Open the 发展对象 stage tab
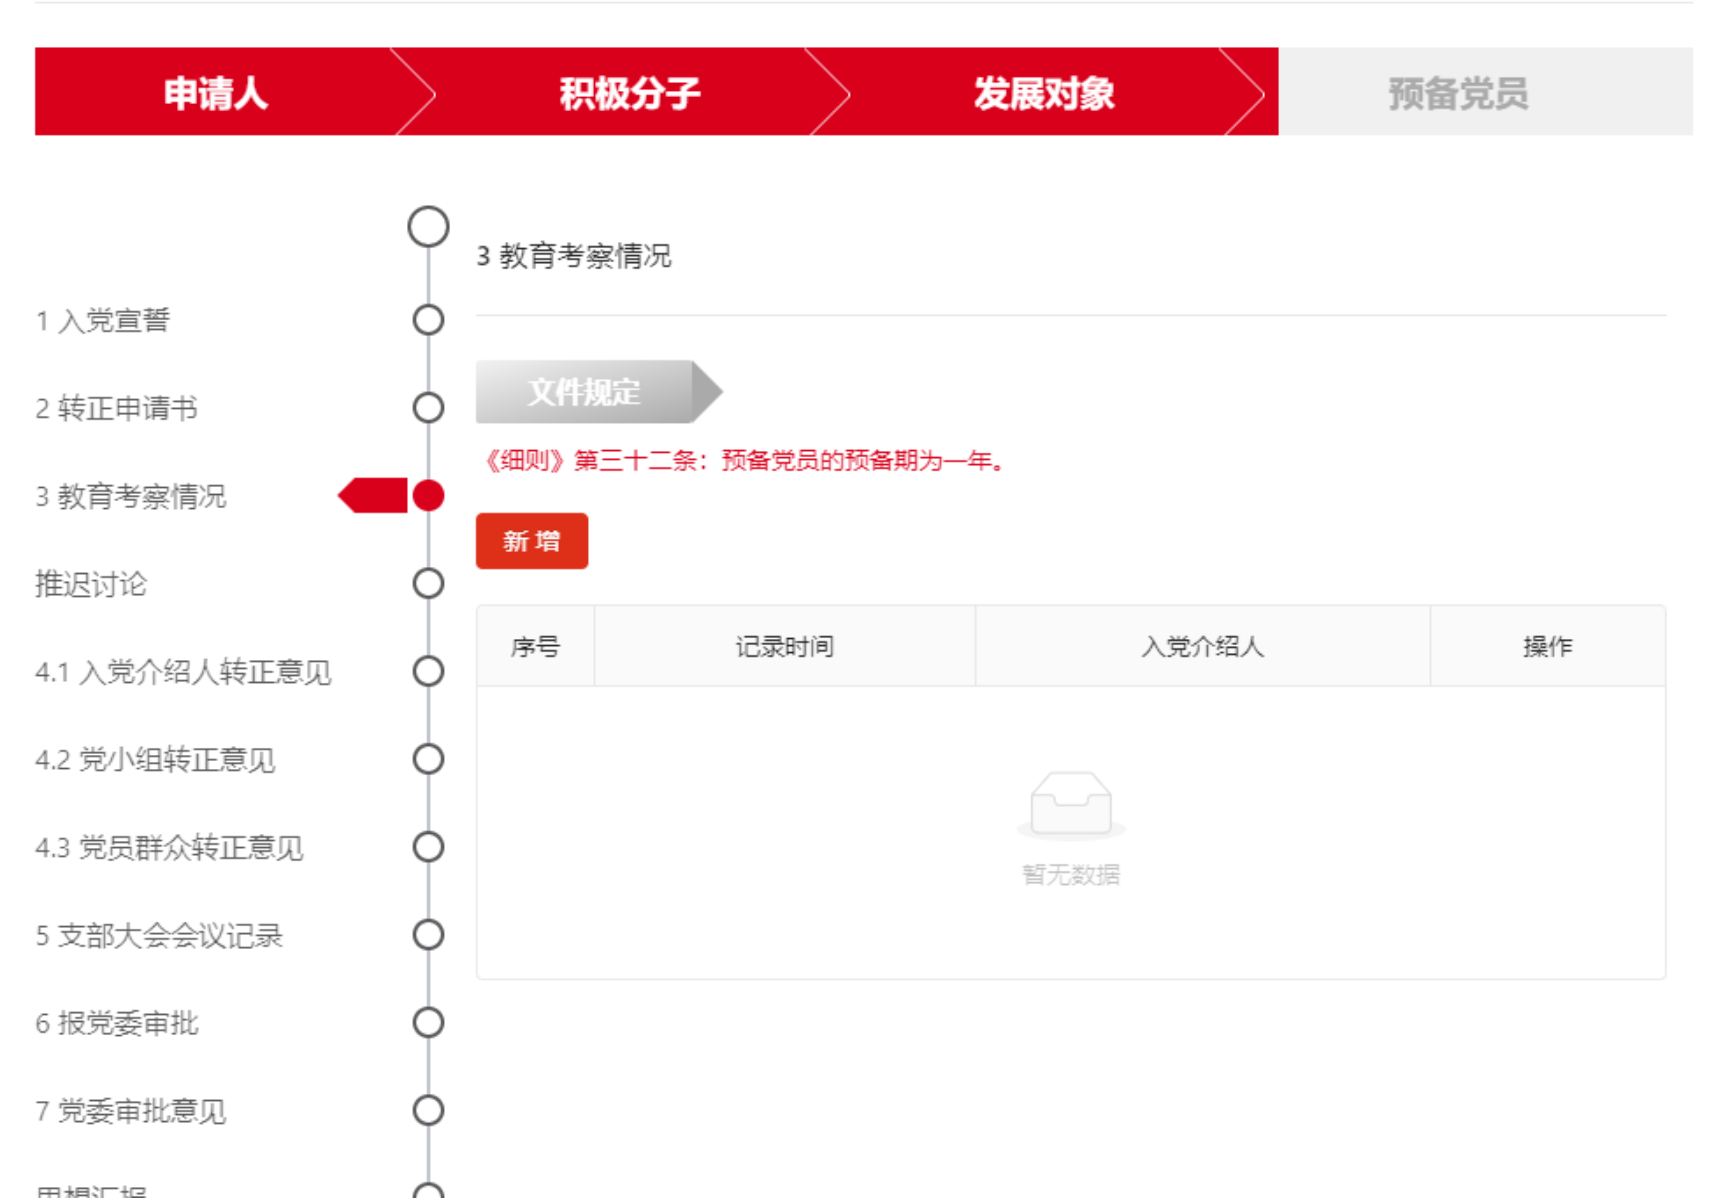 (1043, 93)
